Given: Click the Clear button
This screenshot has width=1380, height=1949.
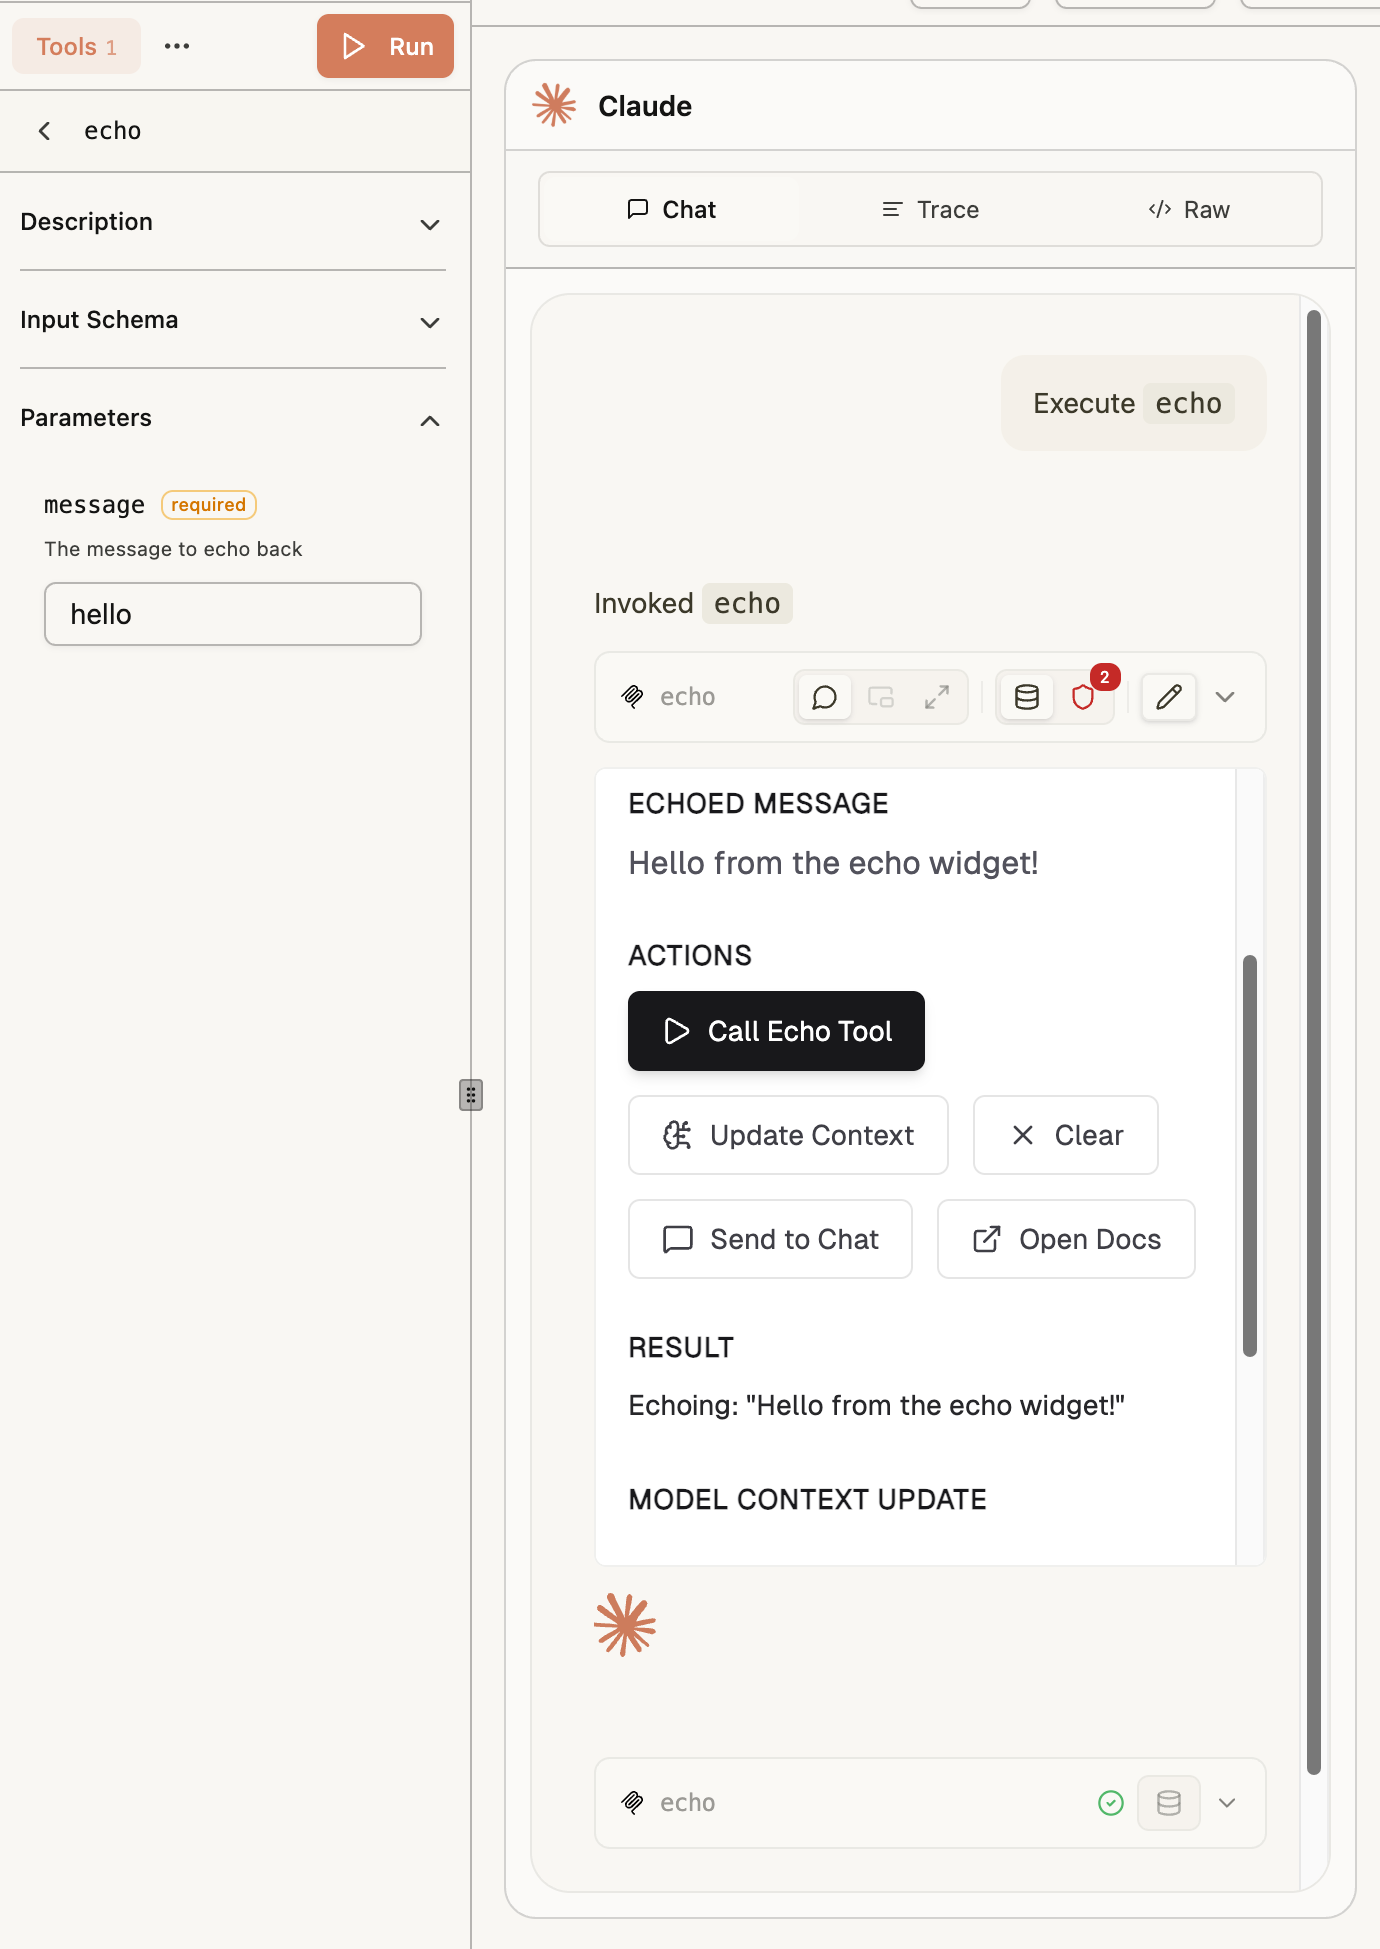Looking at the screenshot, I should point(1066,1135).
